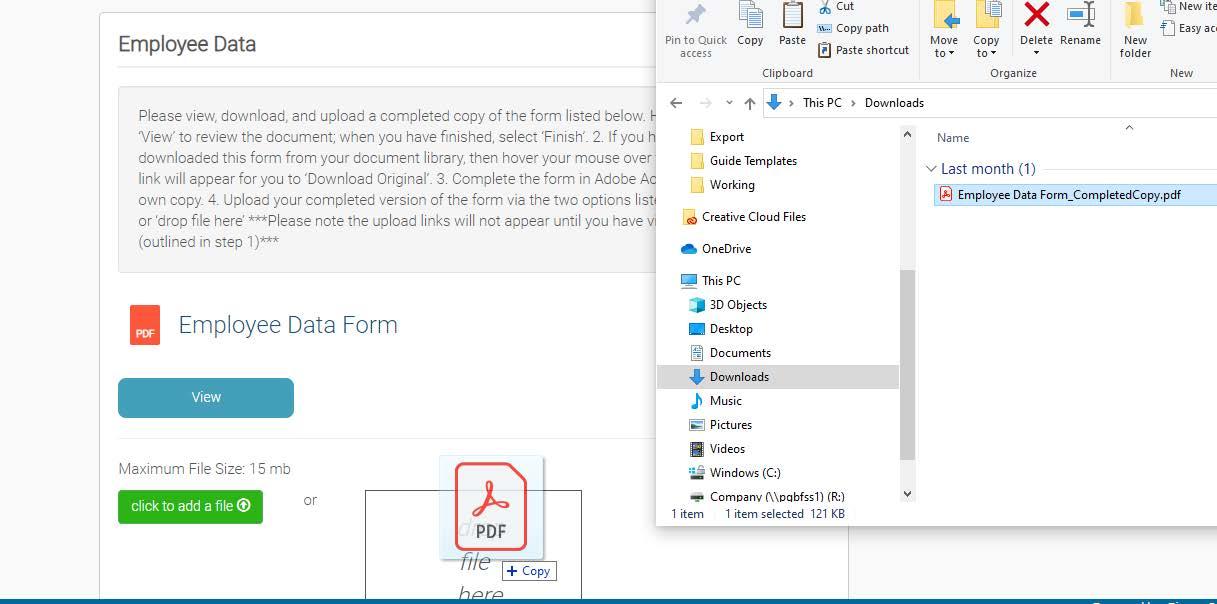Click This PC in address bar
This screenshot has width=1217, height=604.
pyautogui.click(x=822, y=102)
